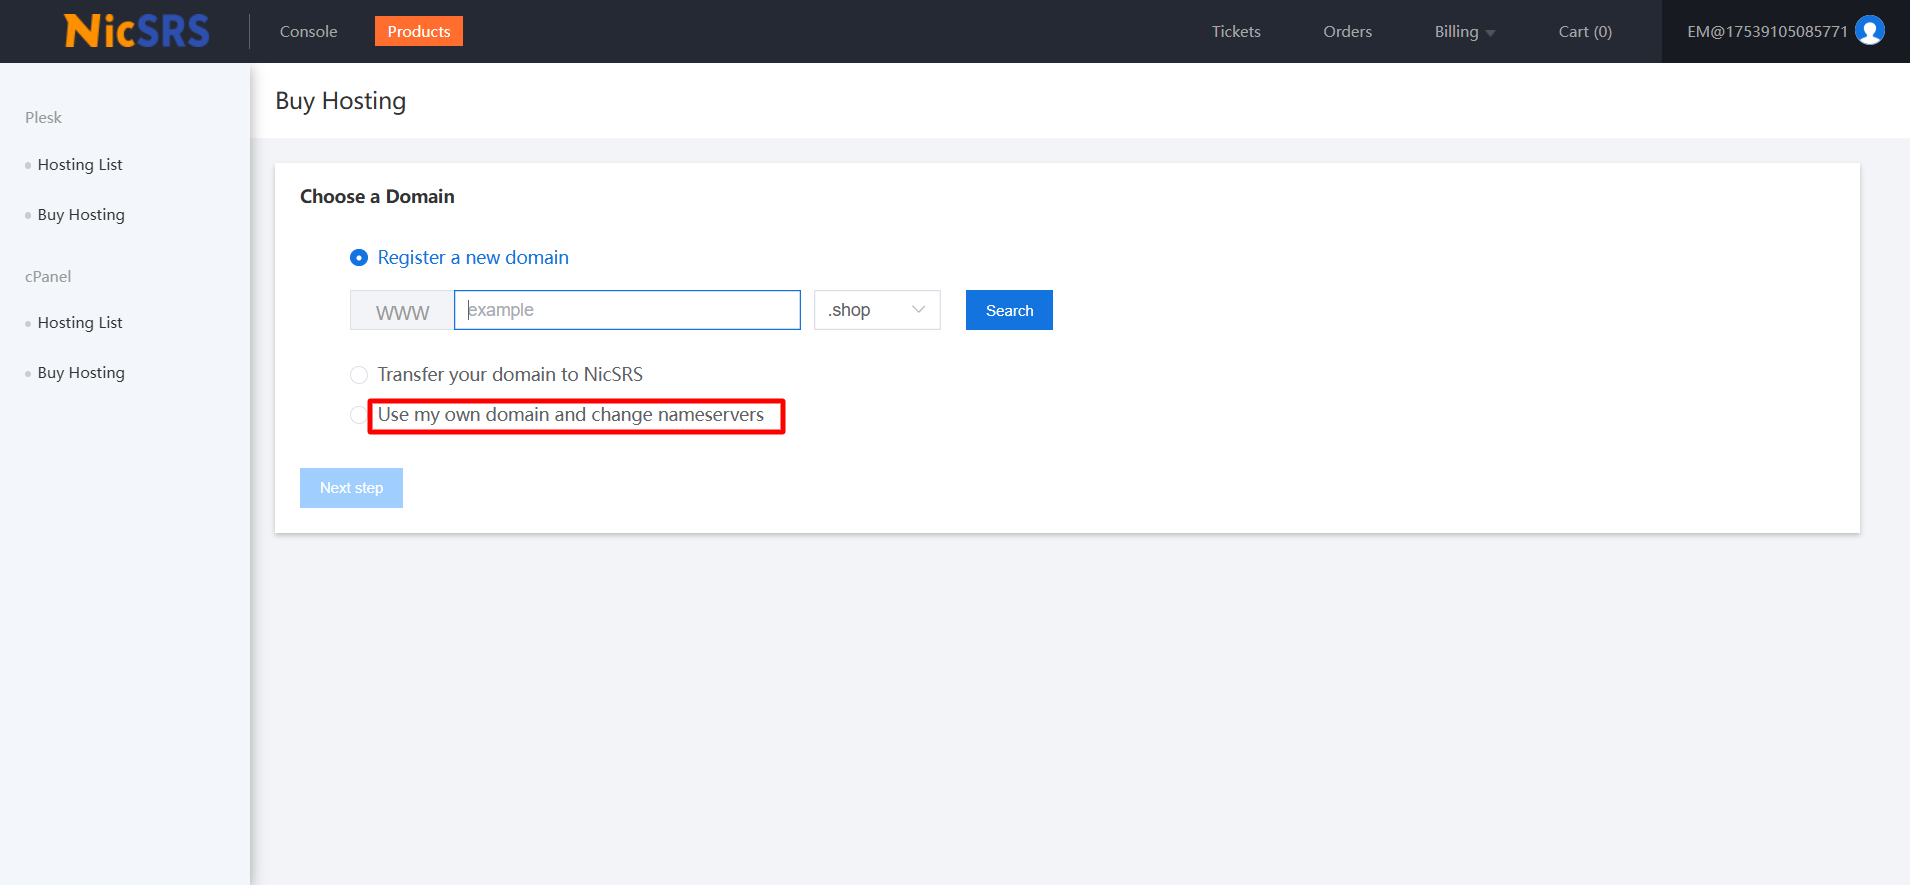Go to Tickets page
The height and width of the screenshot is (885, 1910).
[x=1236, y=32]
